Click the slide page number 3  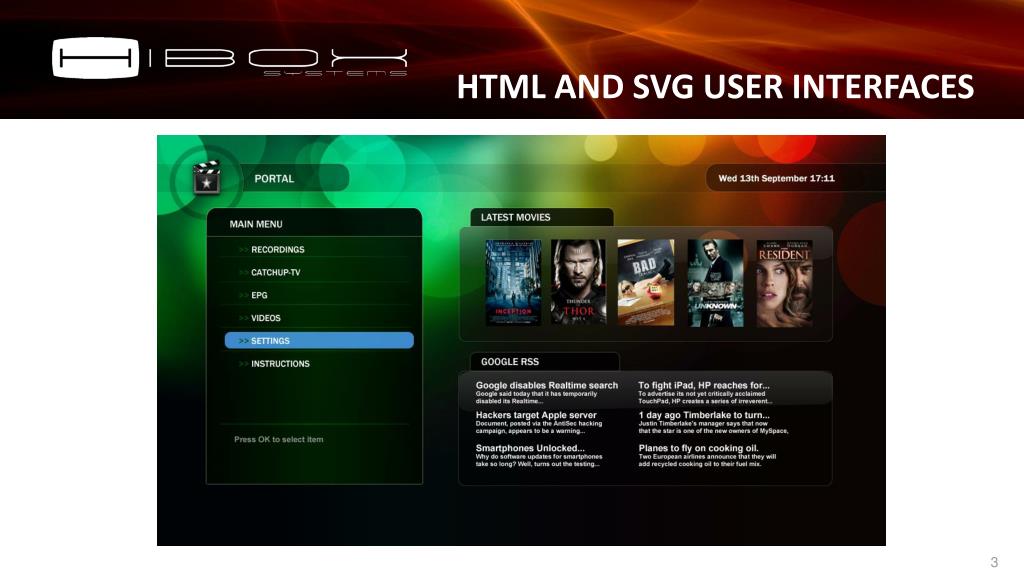[x=994, y=562]
